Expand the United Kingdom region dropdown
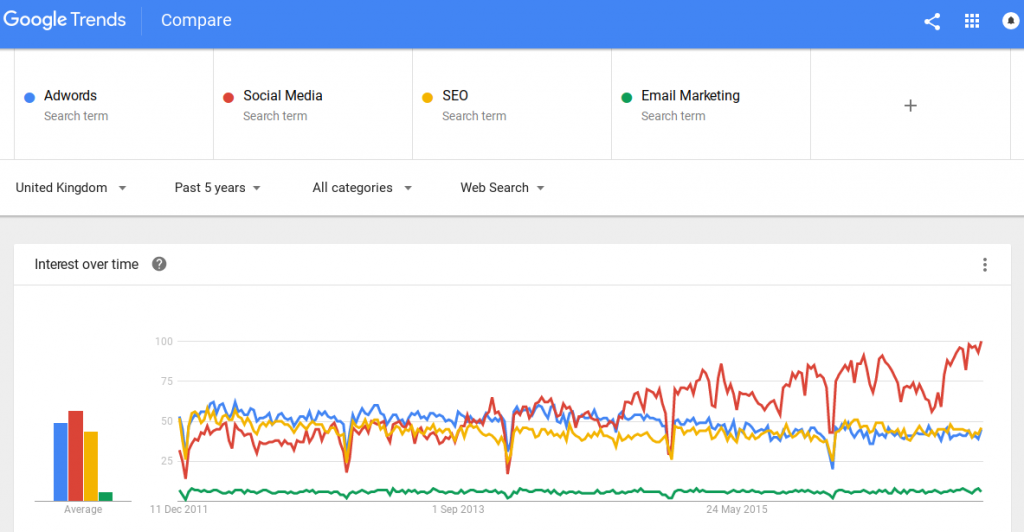Image resolution: width=1024 pixels, height=532 pixels. (x=70, y=188)
